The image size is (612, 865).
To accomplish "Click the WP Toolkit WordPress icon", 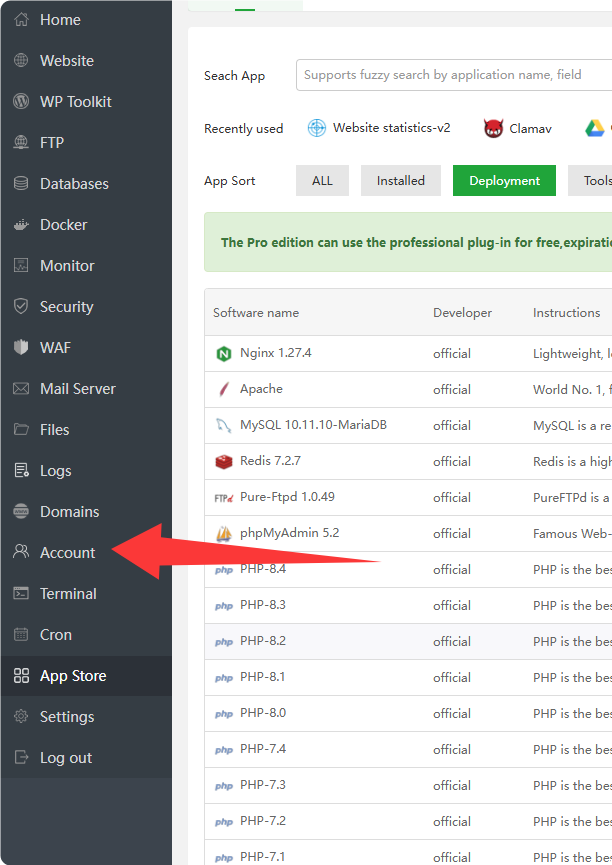I will [x=21, y=101].
